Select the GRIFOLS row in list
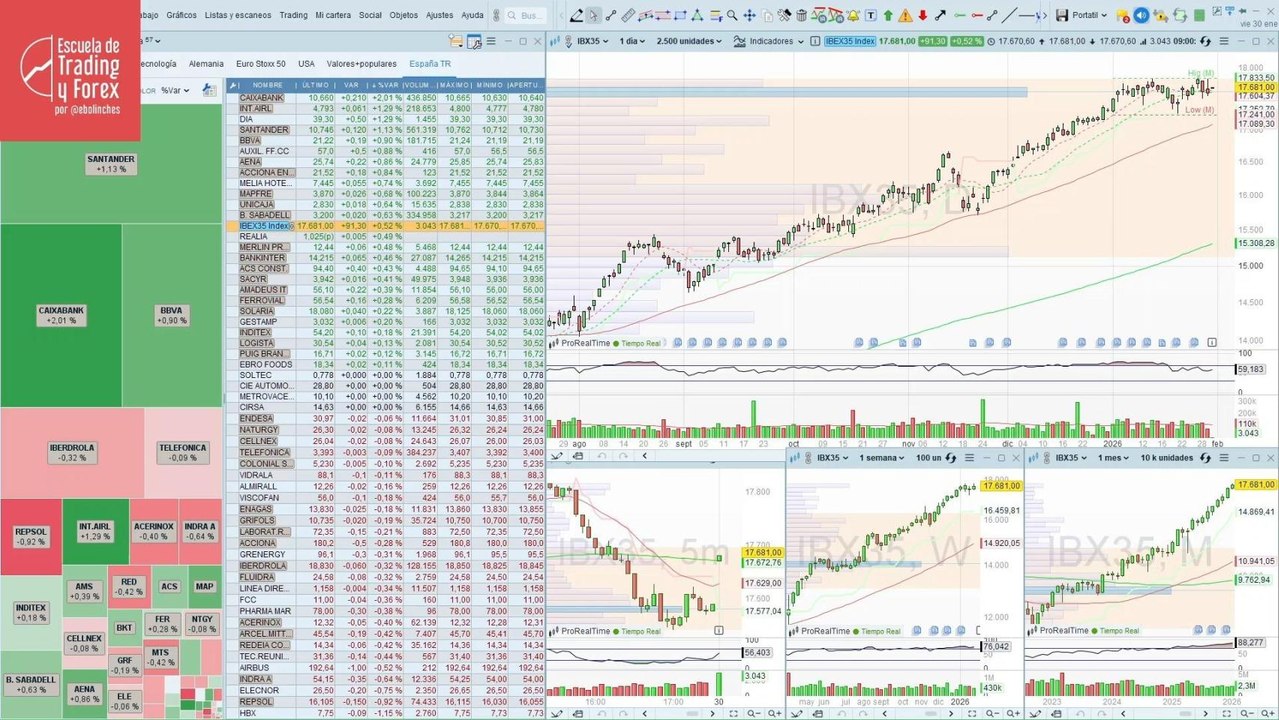The width and height of the screenshot is (1279, 720). (x=386, y=520)
